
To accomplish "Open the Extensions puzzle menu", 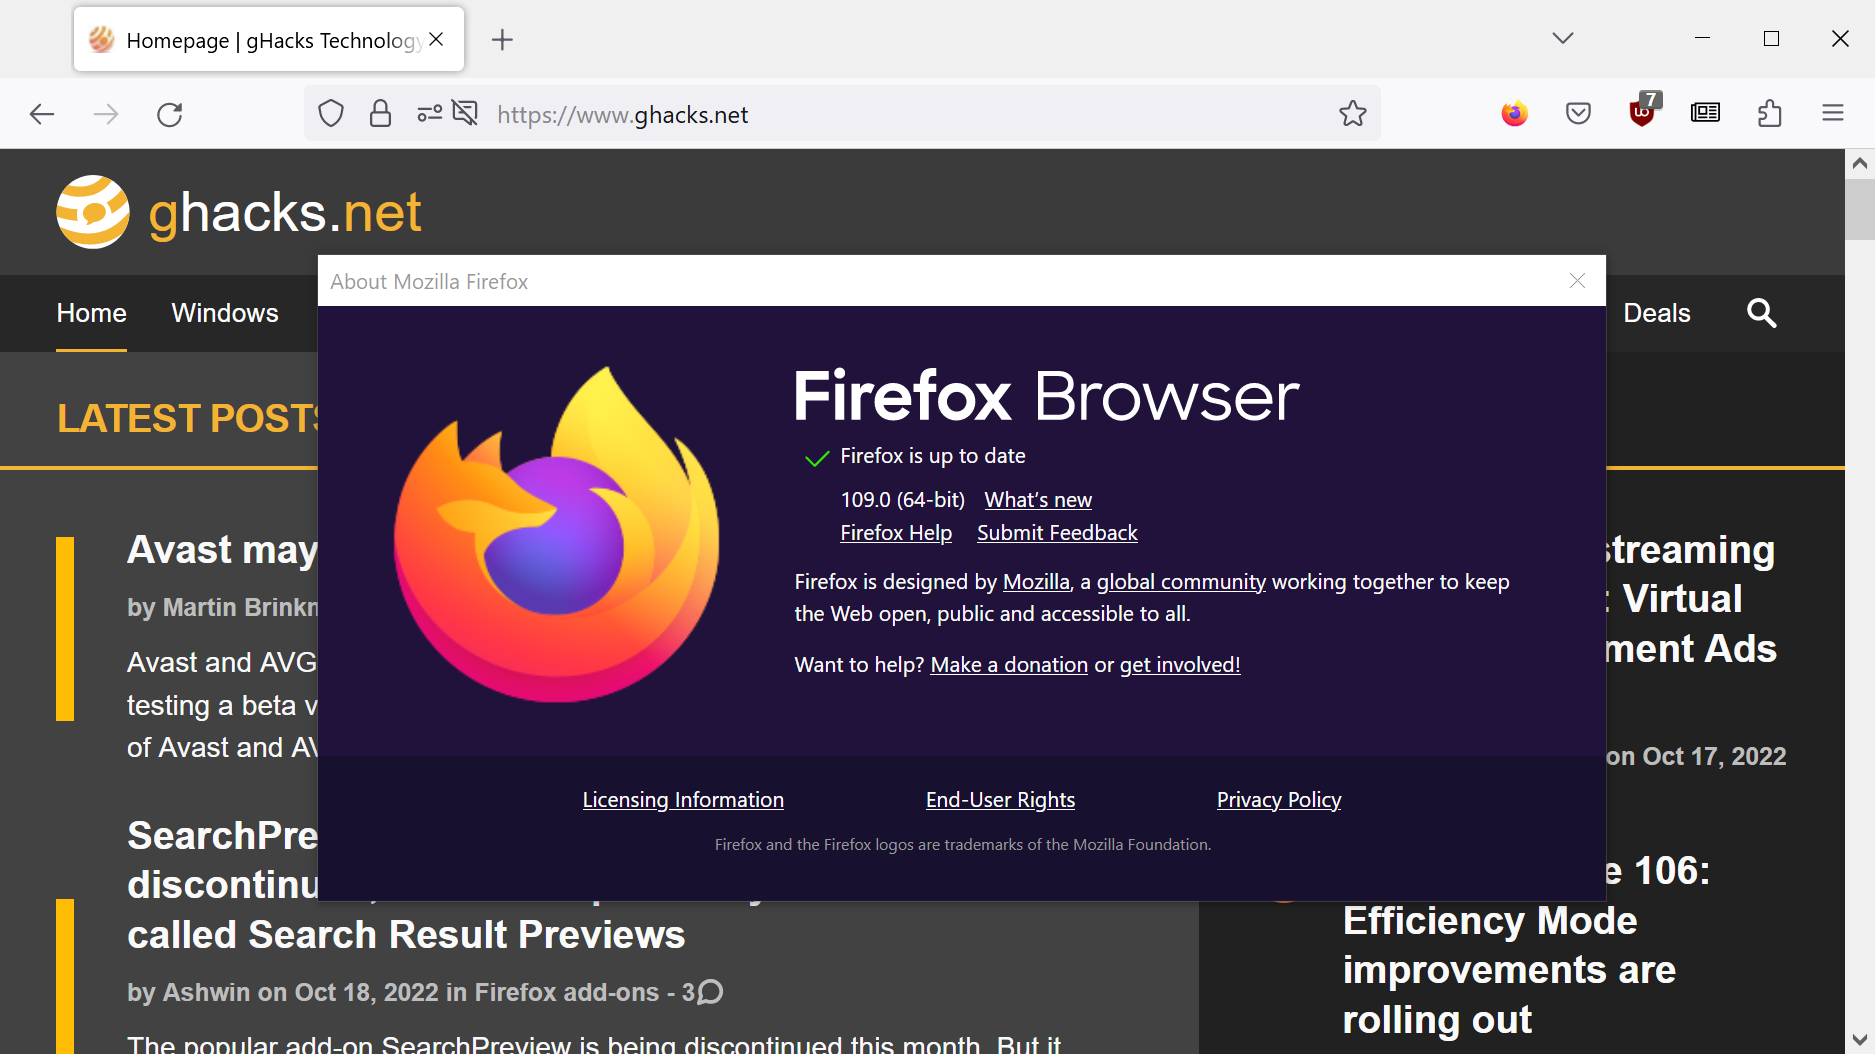I will point(1770,114).
